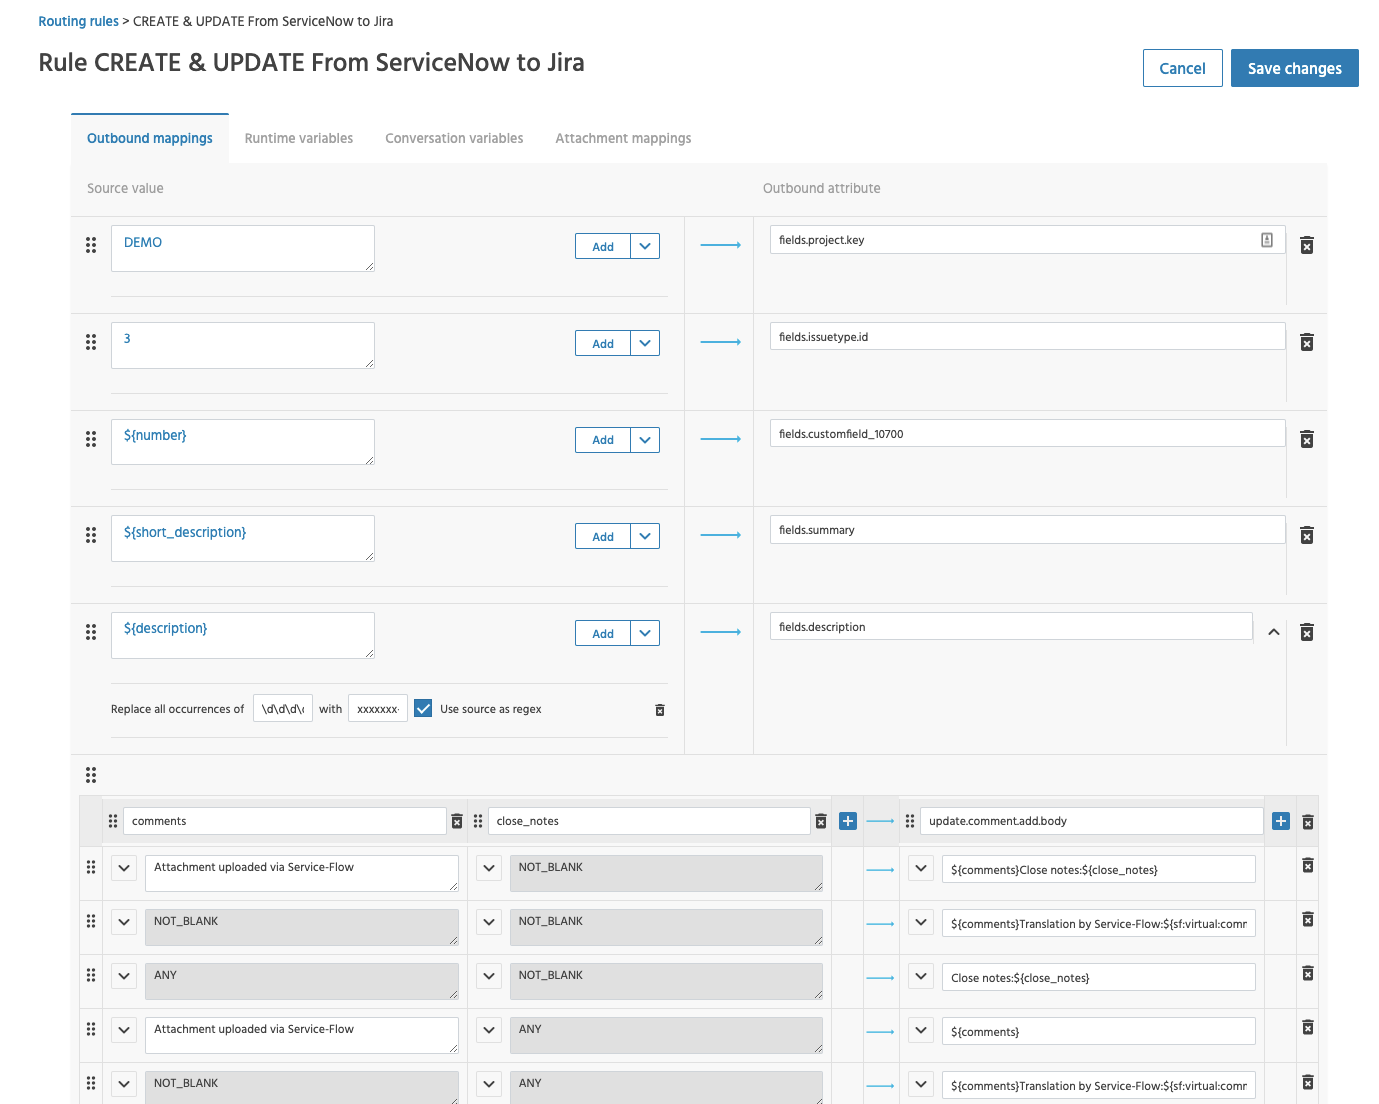Click the regex pattern replace source field
This screenshot has height=1104, width=1379.
[283, 709]
